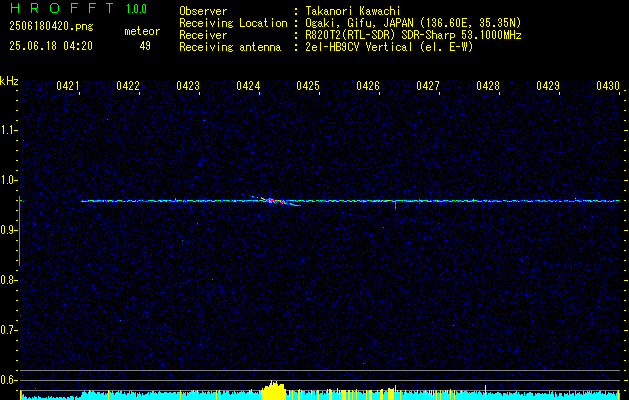The image size is (629, 400).
Task: Click the meteor count 49
Action: tap(145, 46)
